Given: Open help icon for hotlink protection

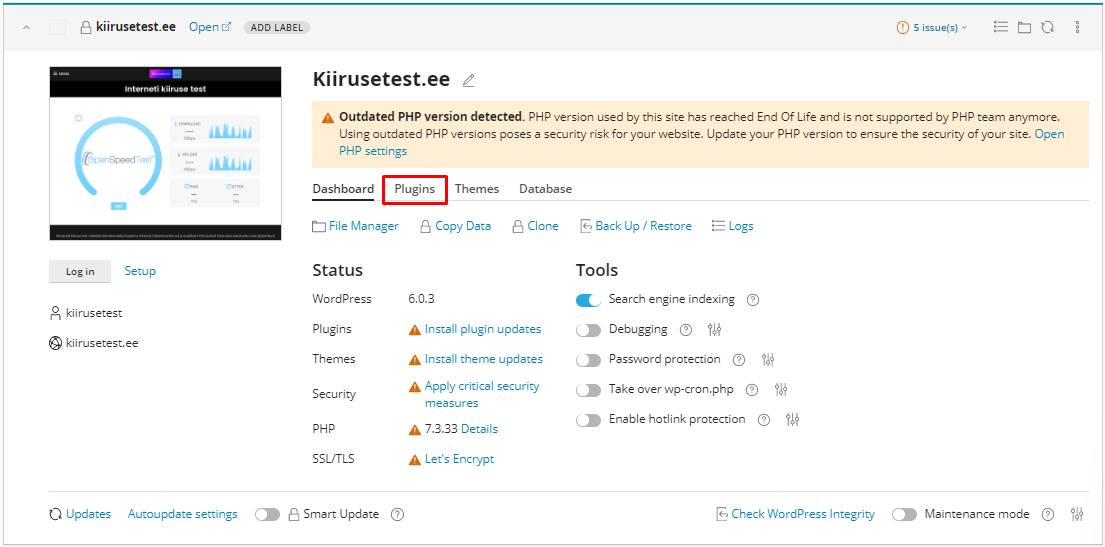Looking at the screenshot, I should click(x=764, y=419).
